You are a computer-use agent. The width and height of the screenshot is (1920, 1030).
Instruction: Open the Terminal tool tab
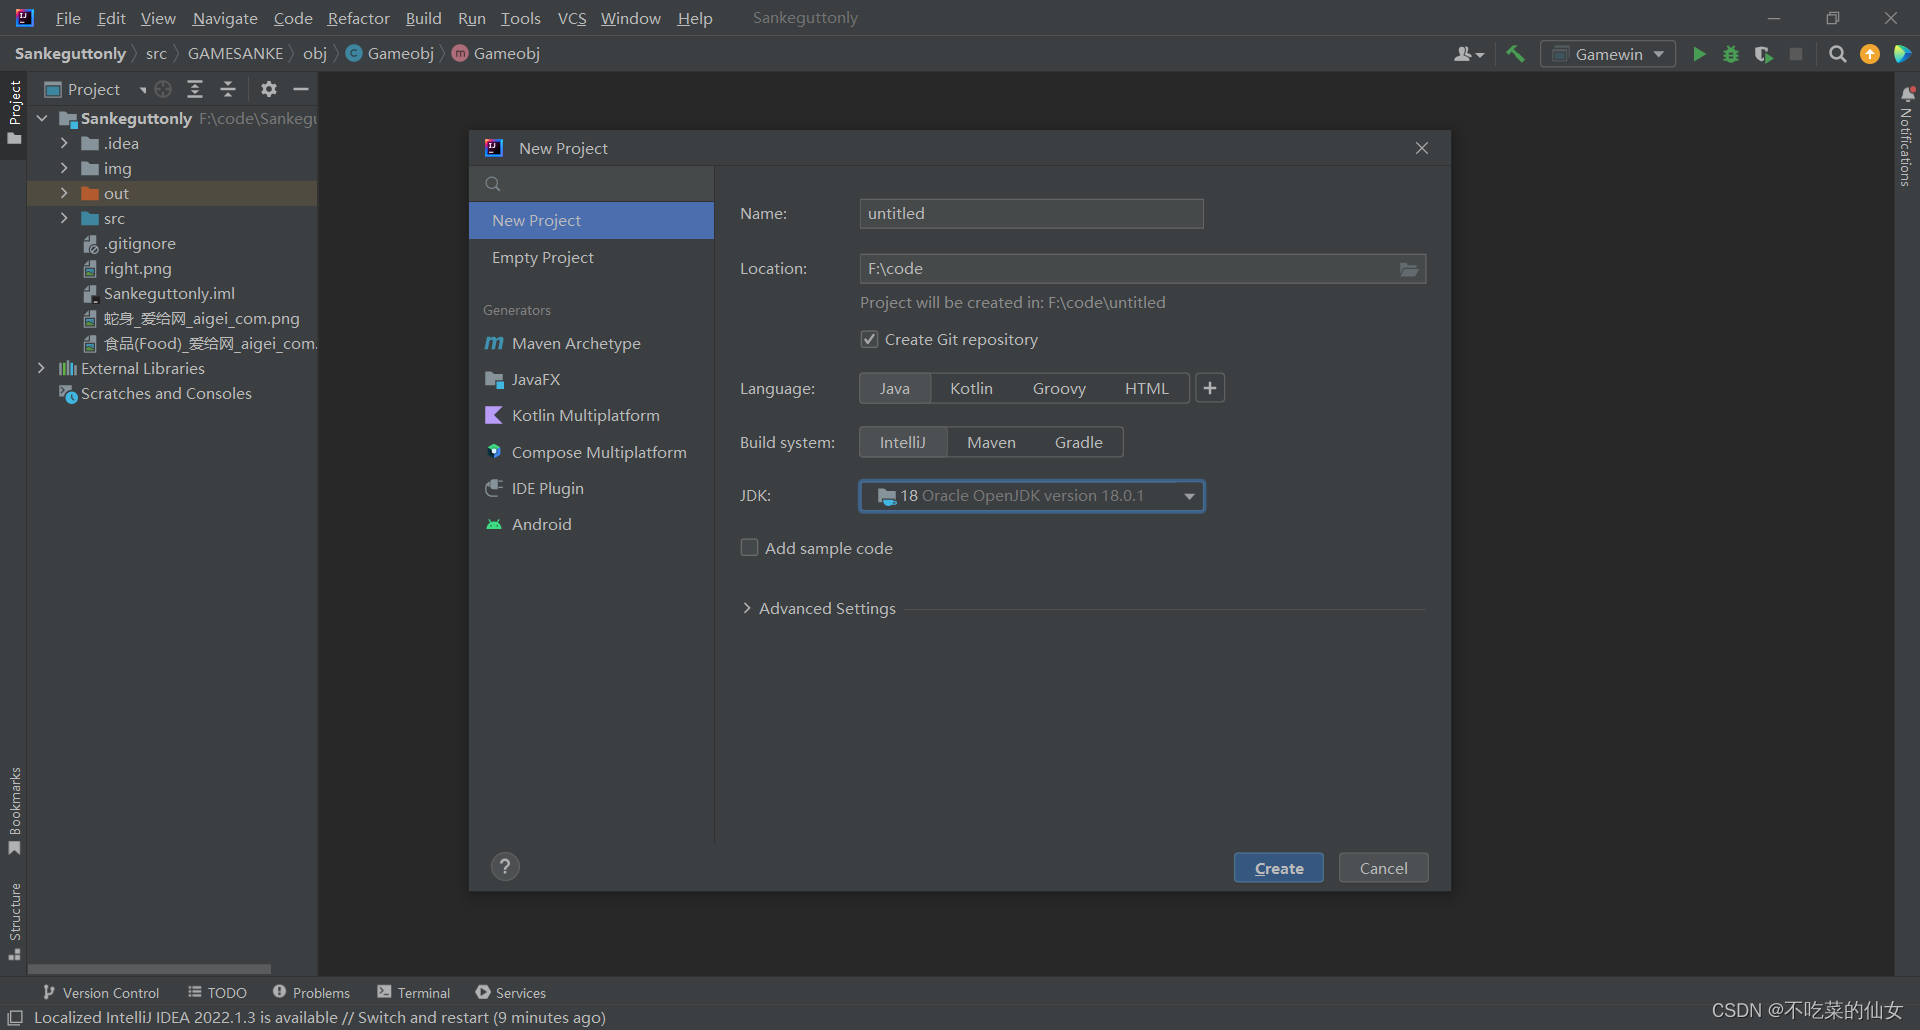[x=414, y=992]
